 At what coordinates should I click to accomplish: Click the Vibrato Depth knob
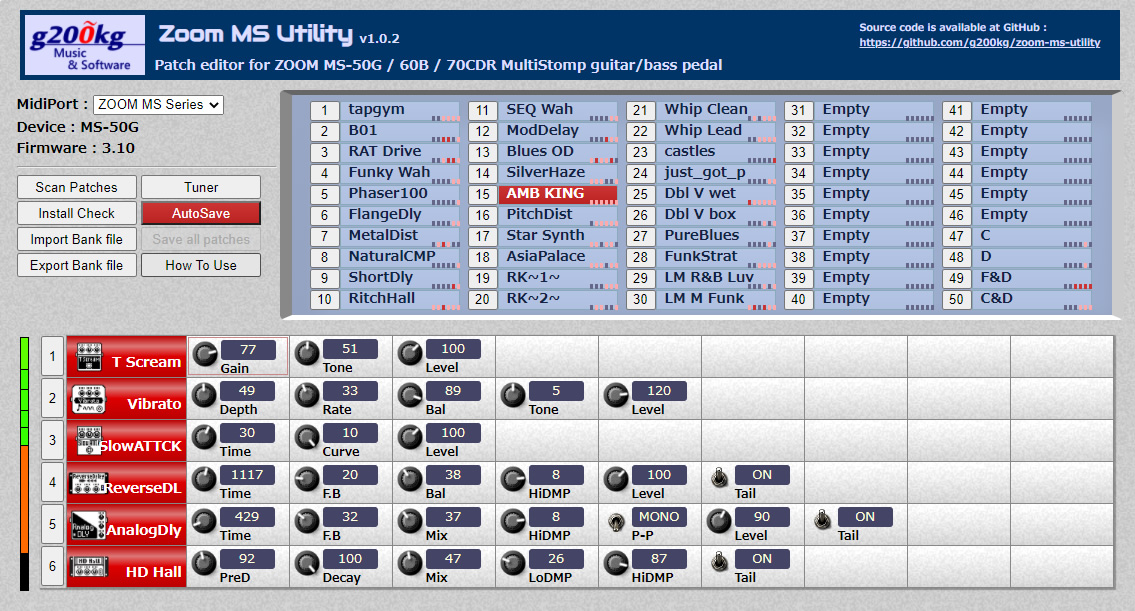204,395
